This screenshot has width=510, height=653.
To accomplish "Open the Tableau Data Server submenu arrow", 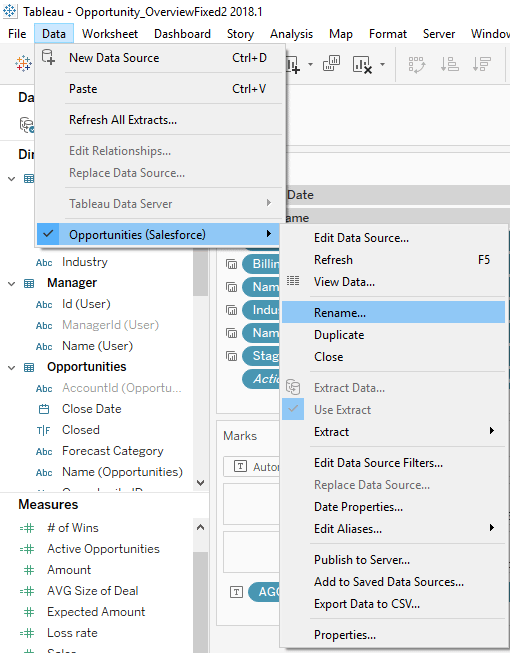I will click(269, 203).
